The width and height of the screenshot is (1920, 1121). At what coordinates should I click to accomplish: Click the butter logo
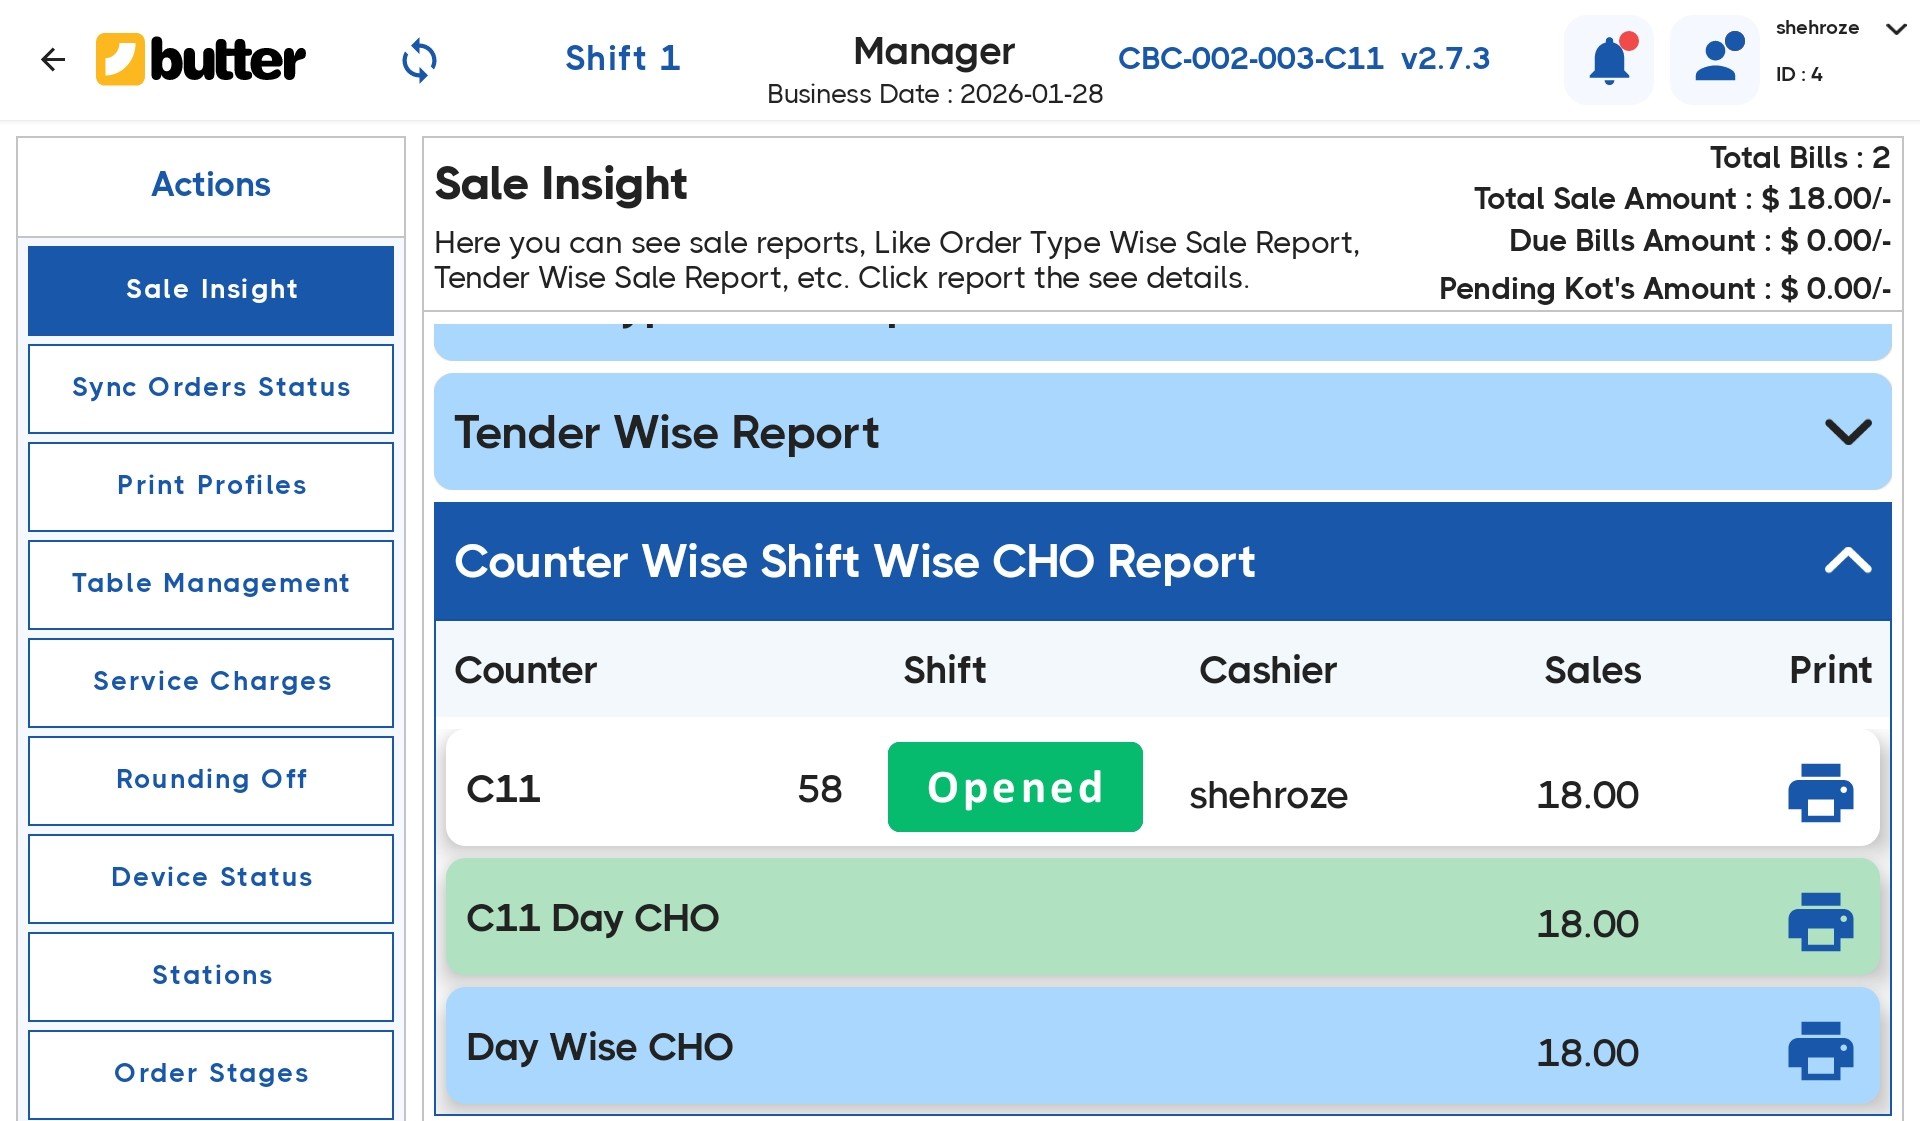tap(200, 59)
